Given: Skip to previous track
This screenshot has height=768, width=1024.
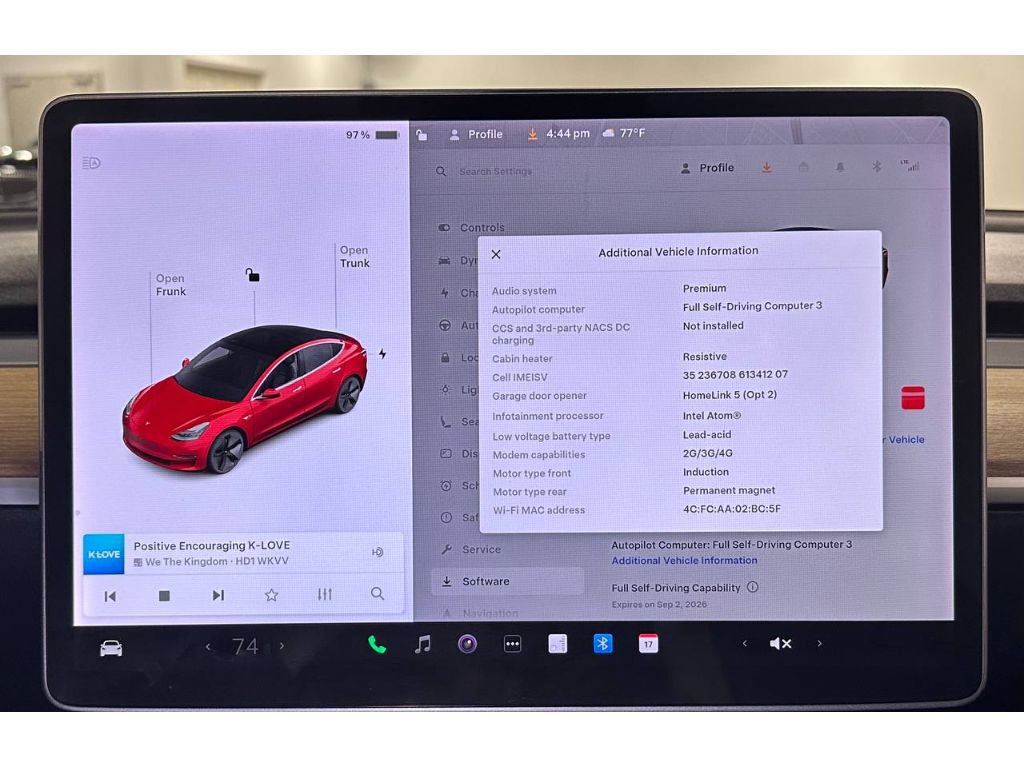Looking at the screenshot, I should point(110,596).
